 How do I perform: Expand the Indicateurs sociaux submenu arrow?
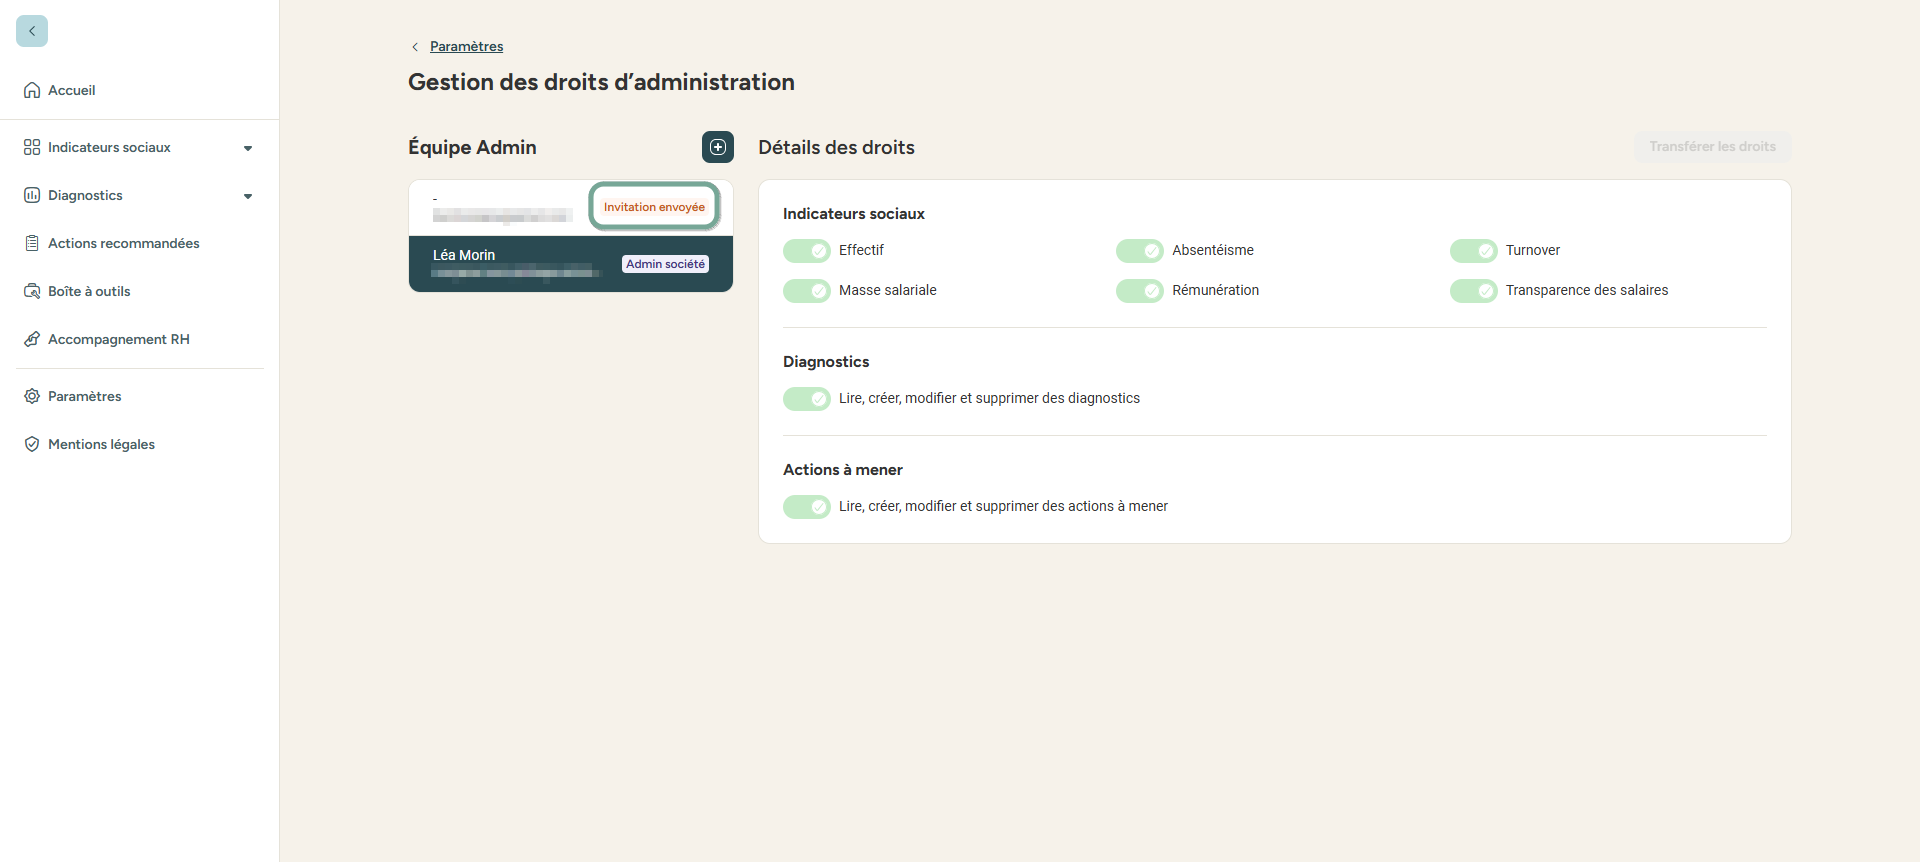click(x=248, y=148)
